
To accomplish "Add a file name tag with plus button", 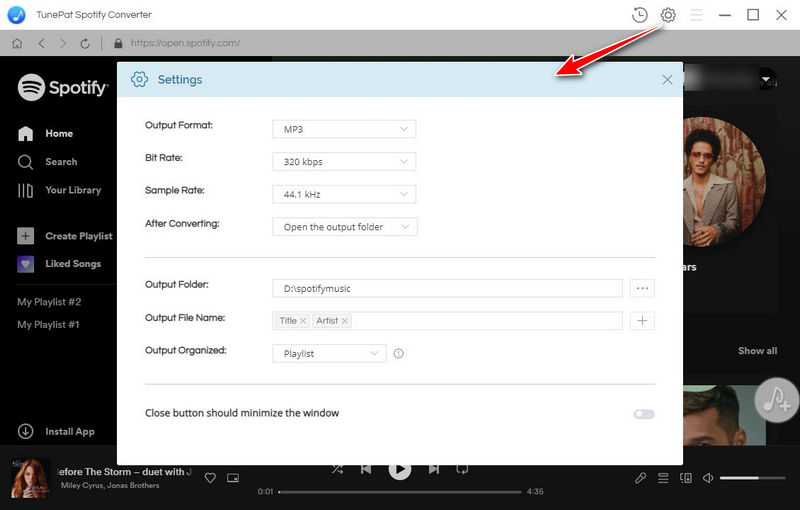I will 642,321.
